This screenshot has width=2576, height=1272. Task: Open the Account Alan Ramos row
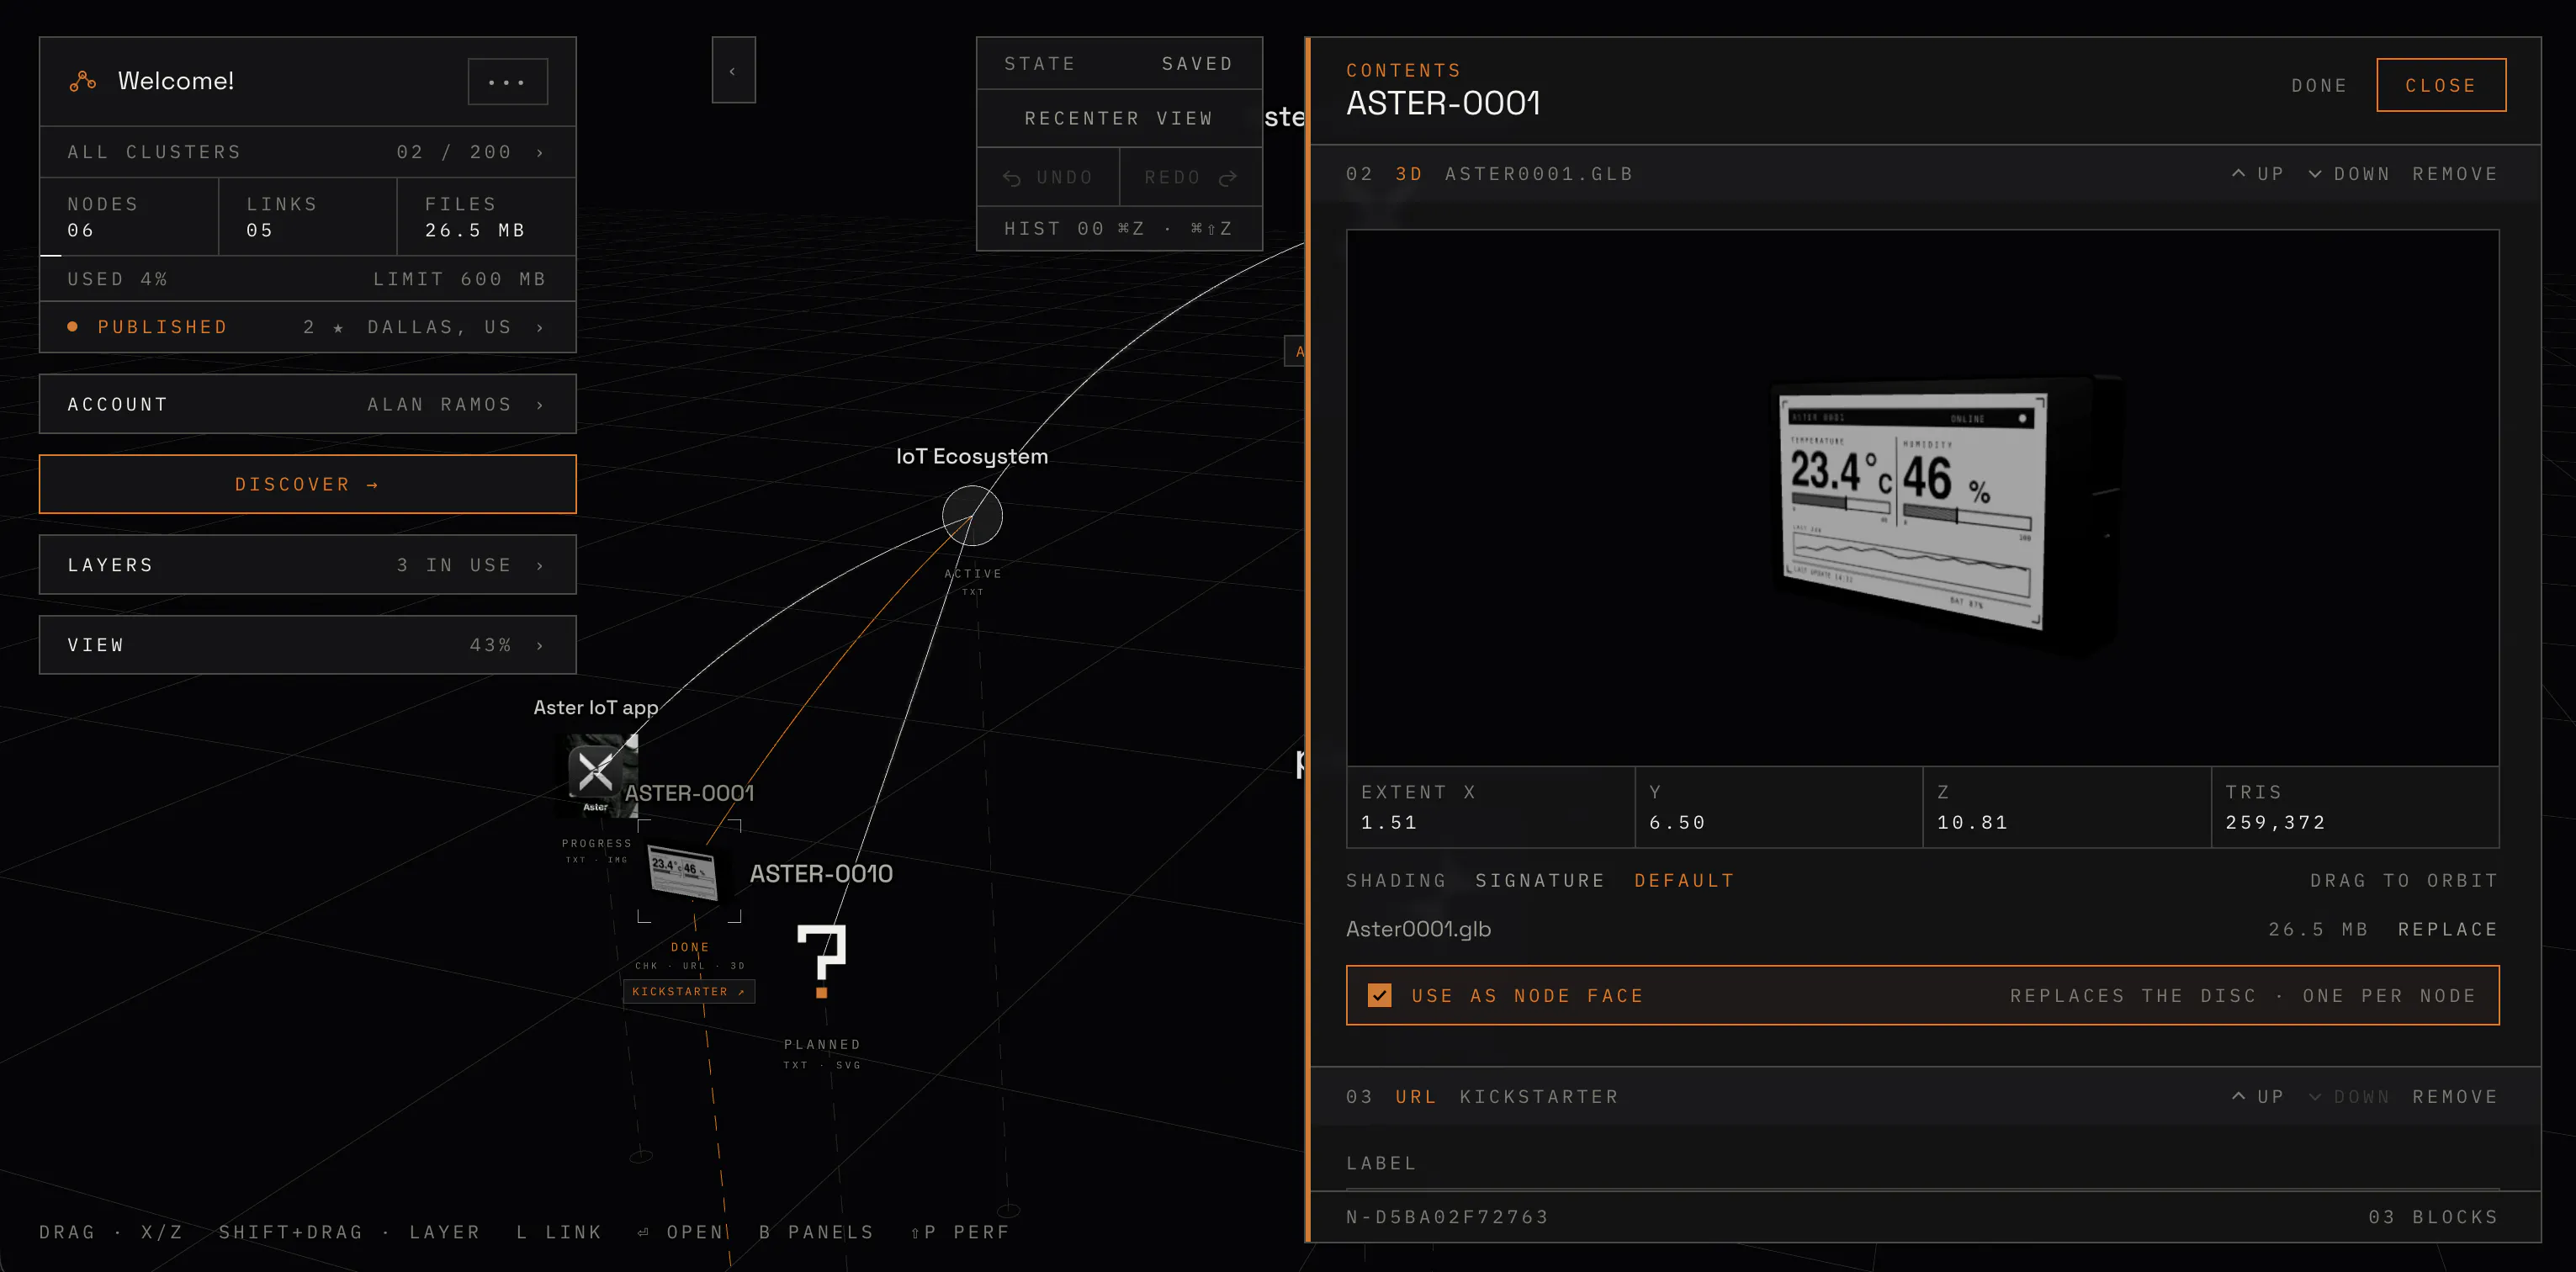pos(307,404)
